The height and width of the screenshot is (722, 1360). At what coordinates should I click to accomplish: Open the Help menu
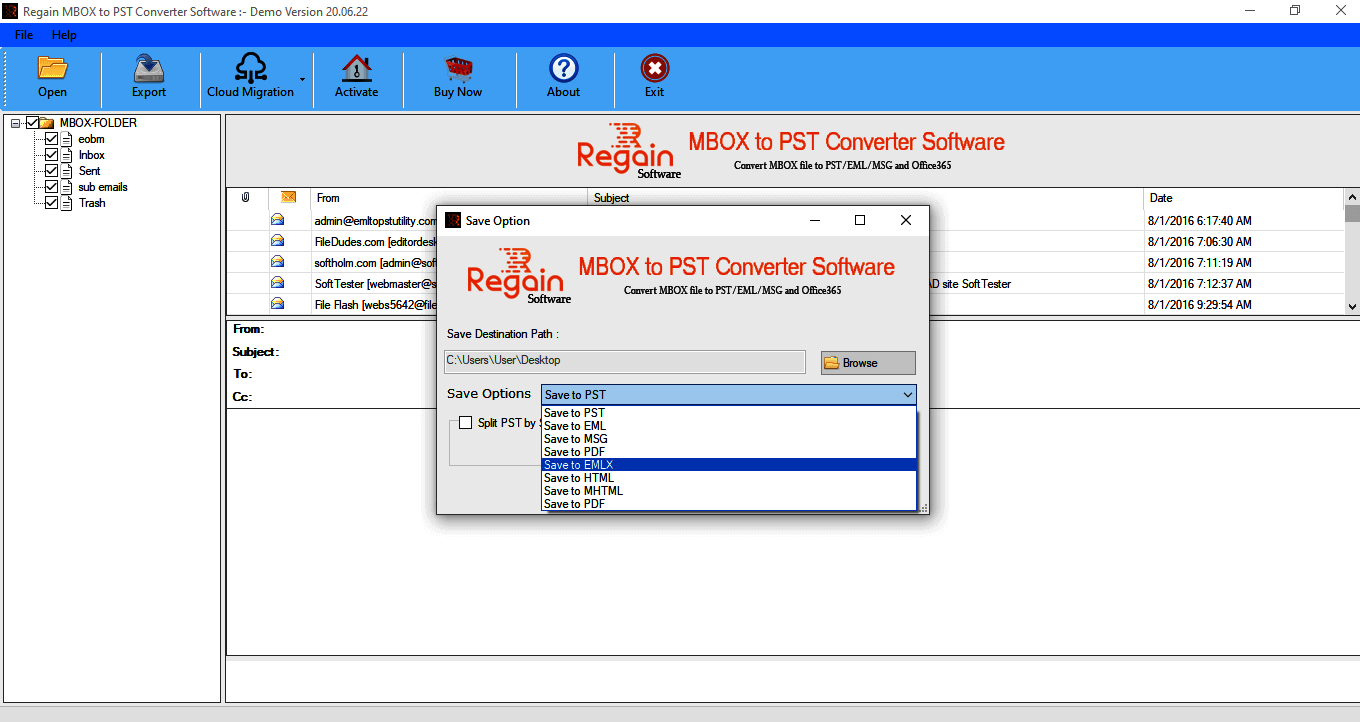64,35
